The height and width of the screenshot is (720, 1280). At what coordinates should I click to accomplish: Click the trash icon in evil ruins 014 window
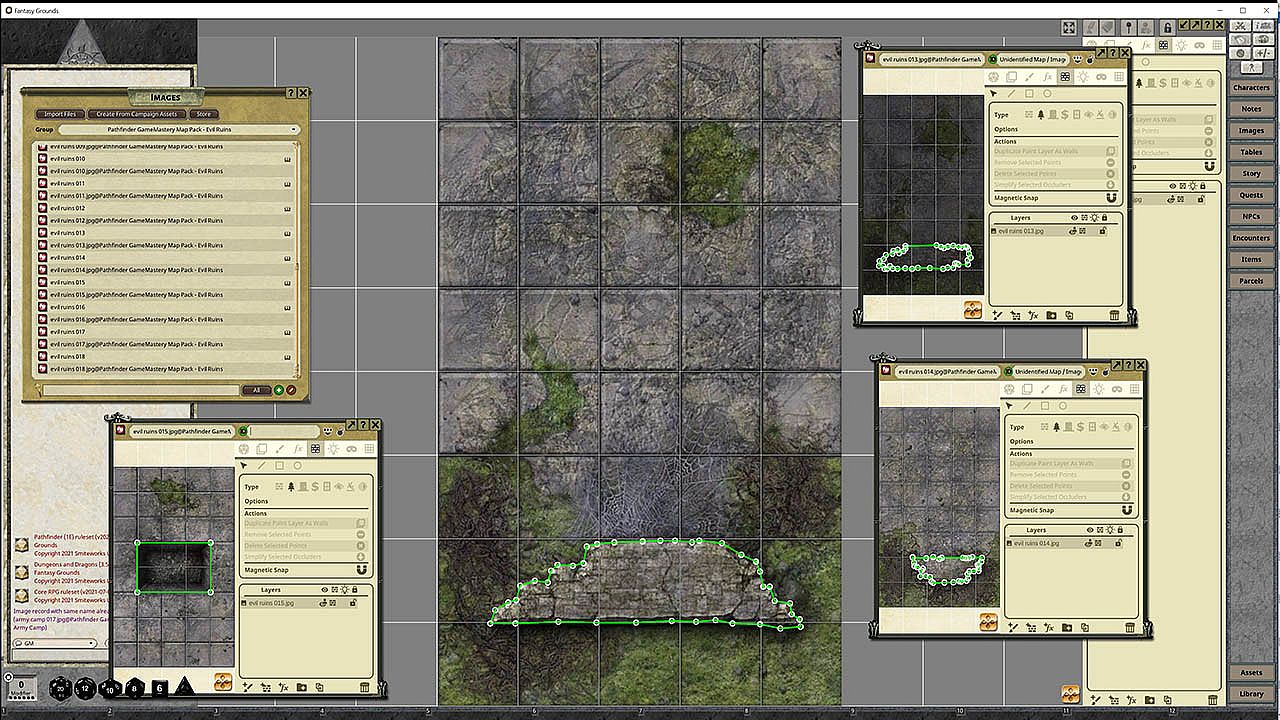pyautogui.click(x=1130, y=628)
